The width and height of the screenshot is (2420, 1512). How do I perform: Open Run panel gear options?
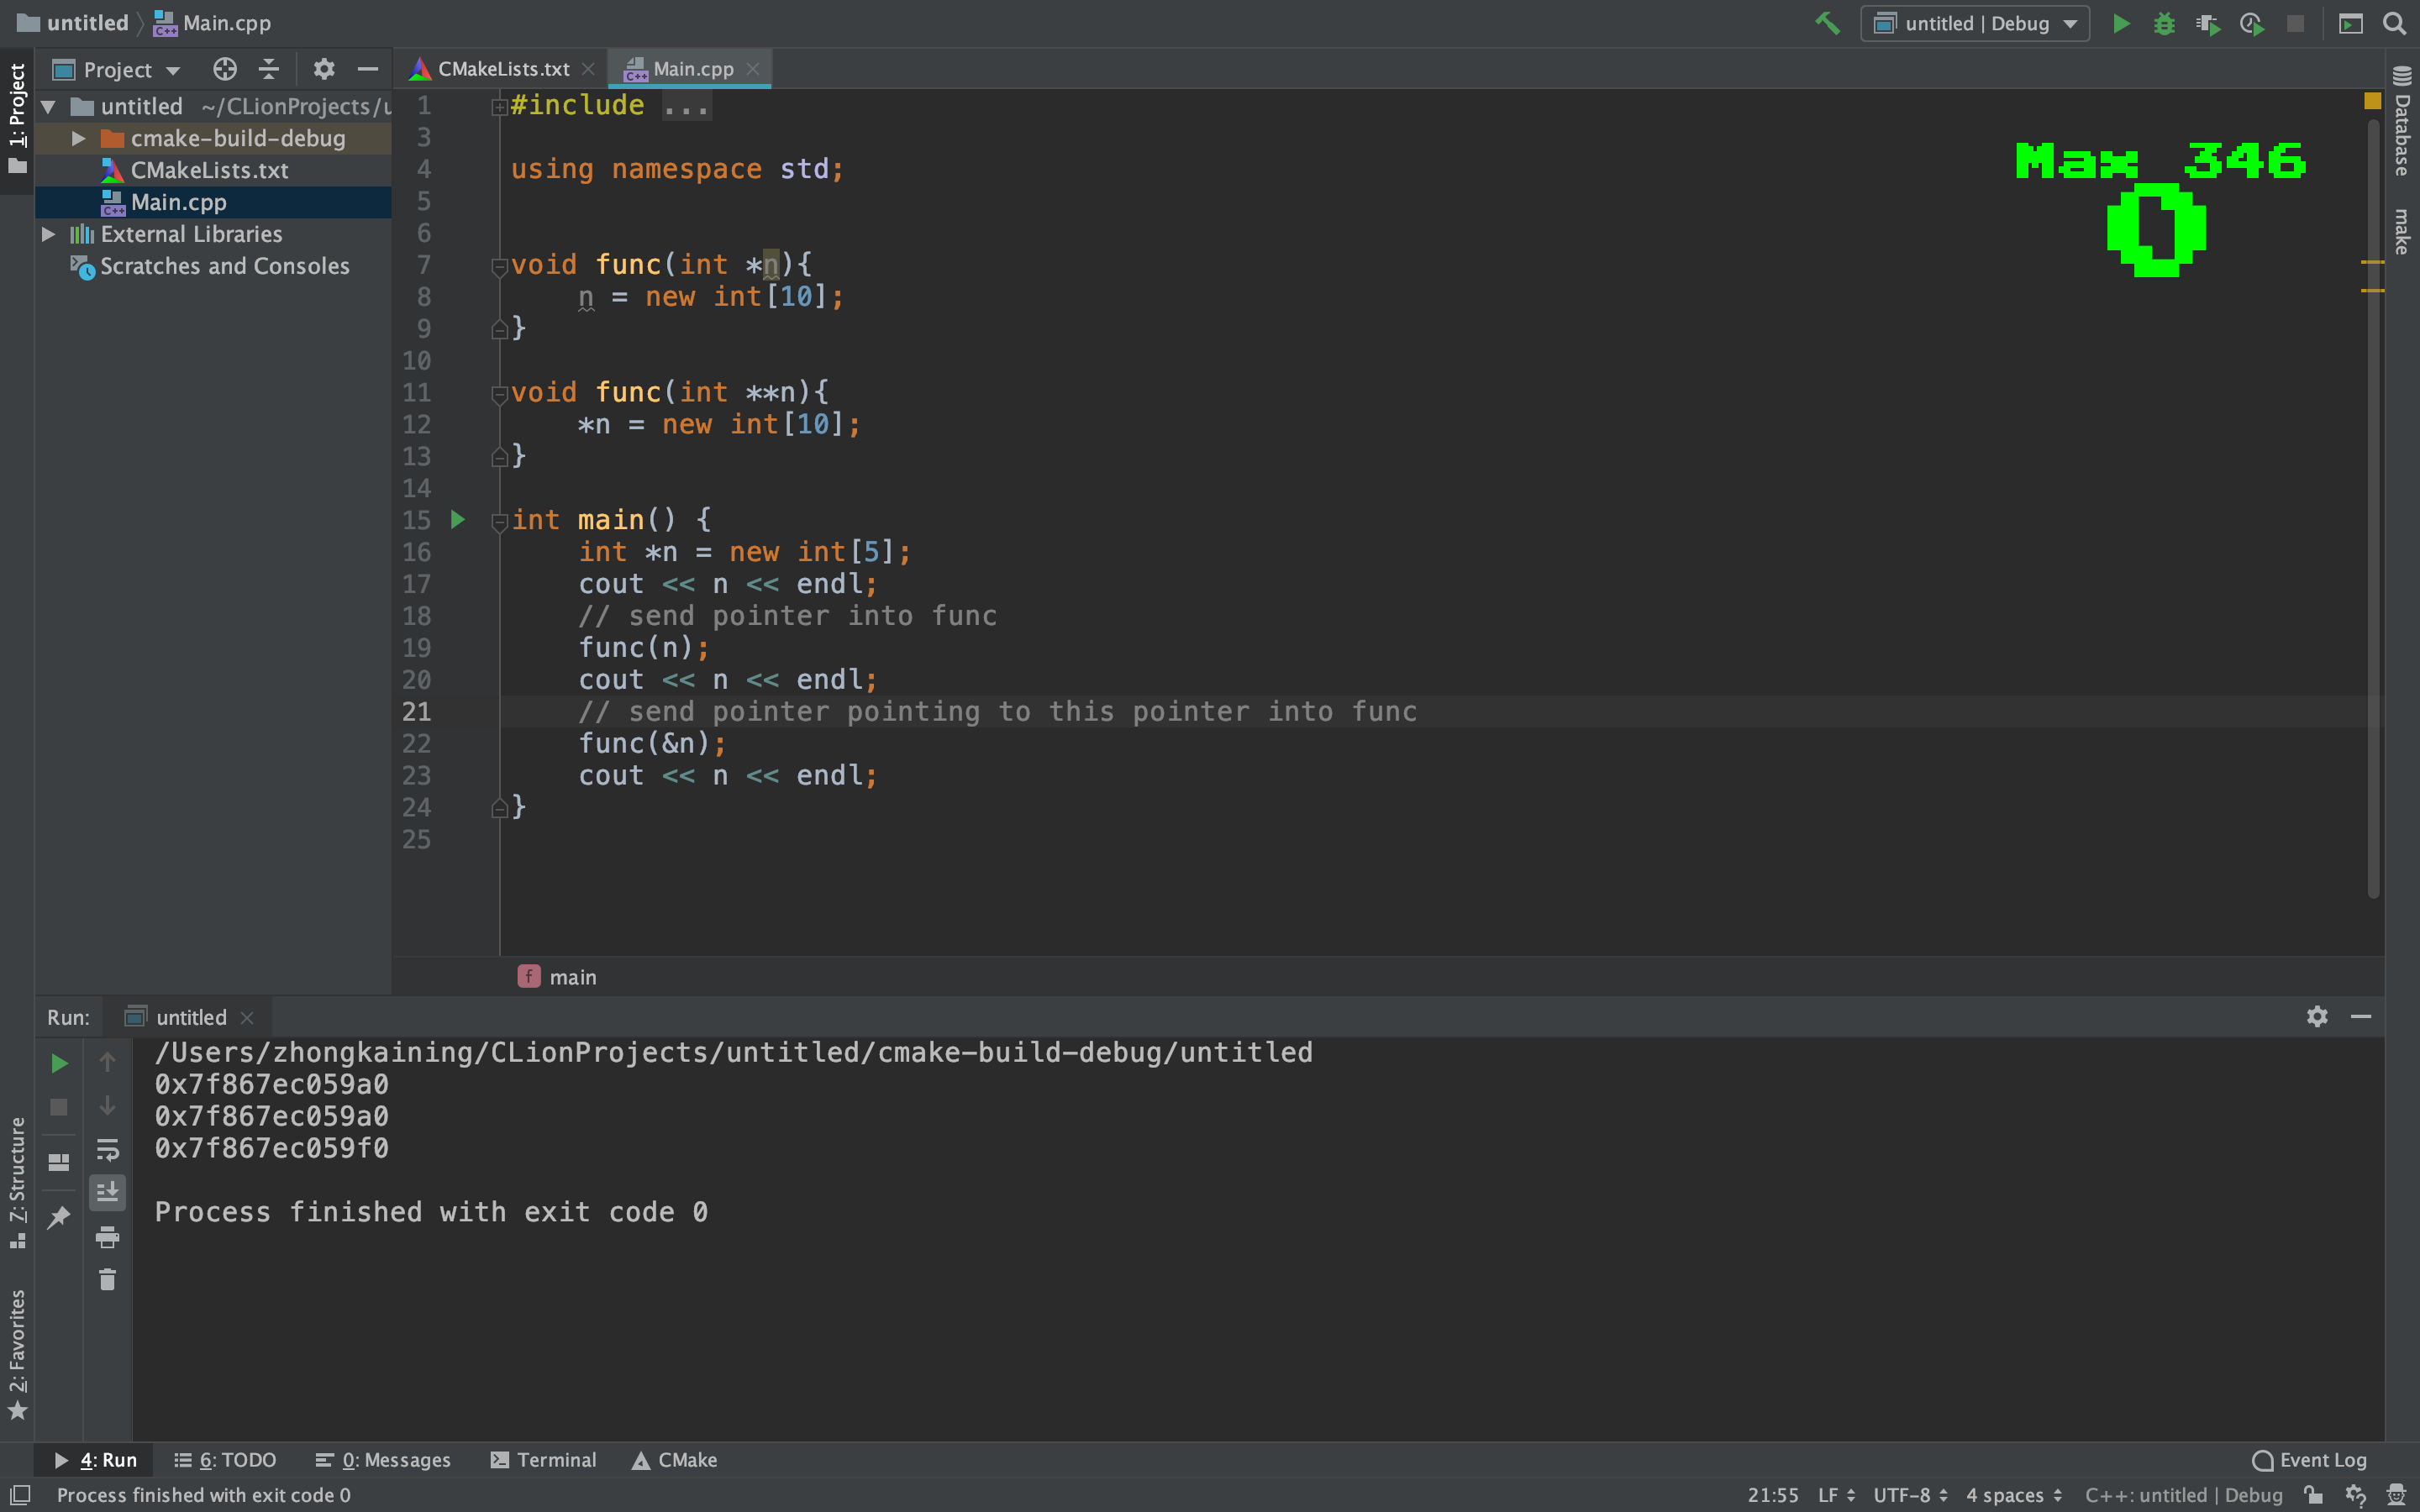(2317, 1017)
